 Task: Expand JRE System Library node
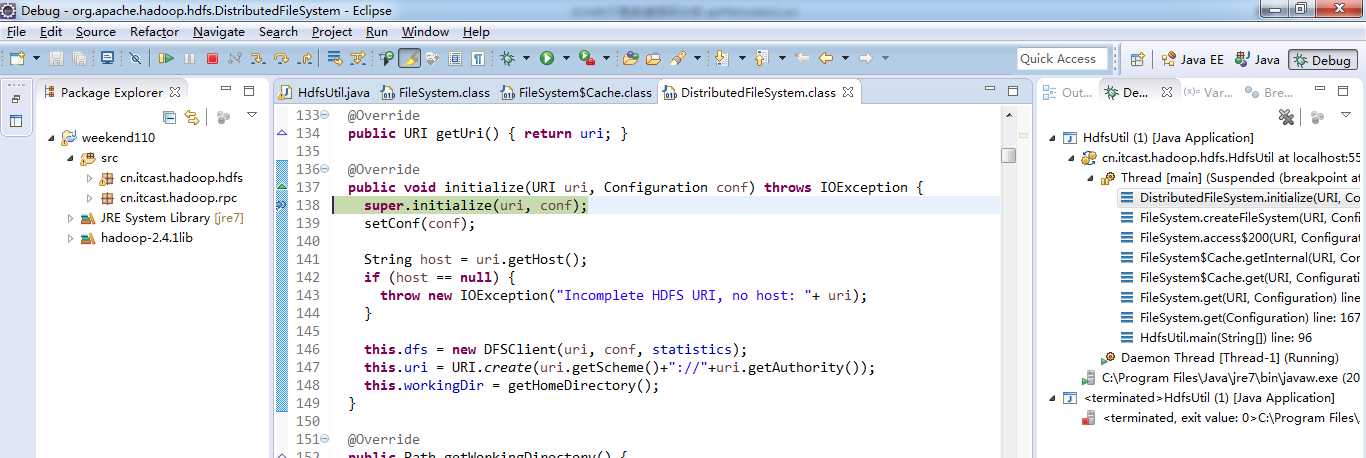(x=70, y=218)
